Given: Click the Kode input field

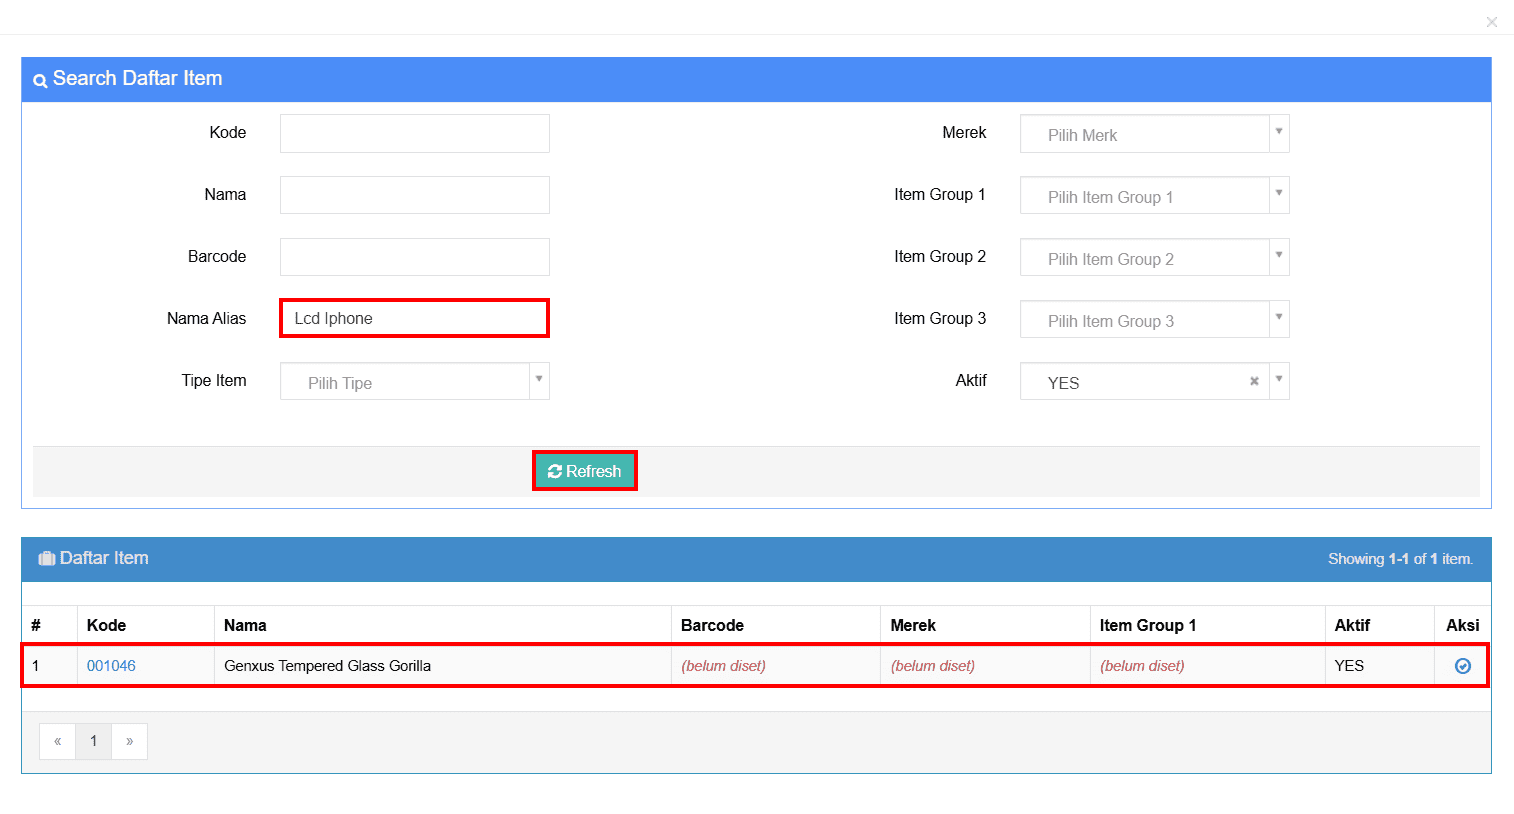Looking at the screenshot, I should tap(414, 134).
